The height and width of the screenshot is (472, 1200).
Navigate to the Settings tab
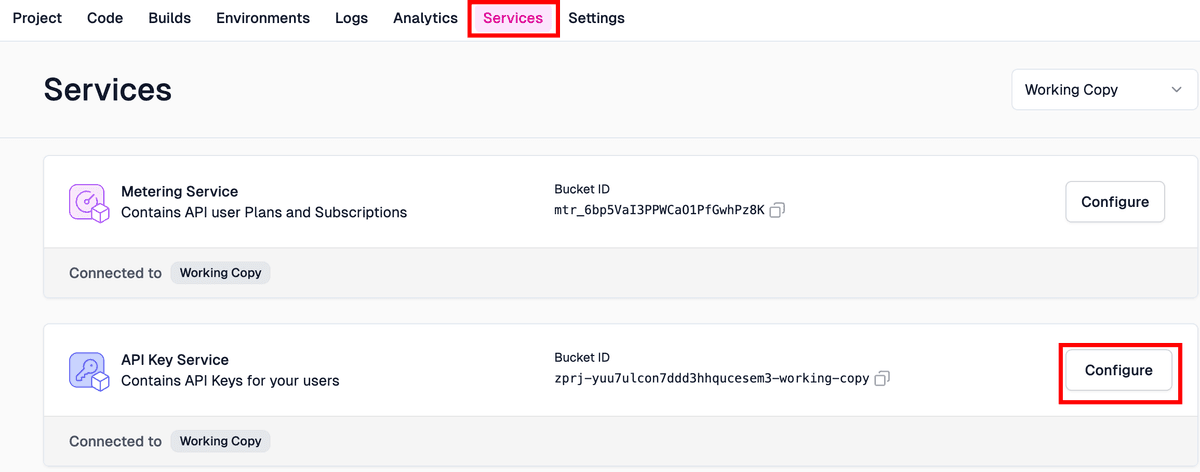point(596,18)
